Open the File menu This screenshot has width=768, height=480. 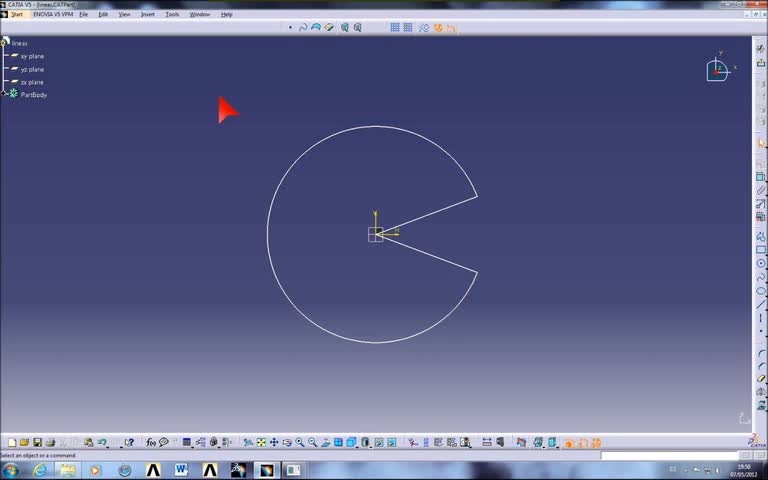(x=84, y=14)
